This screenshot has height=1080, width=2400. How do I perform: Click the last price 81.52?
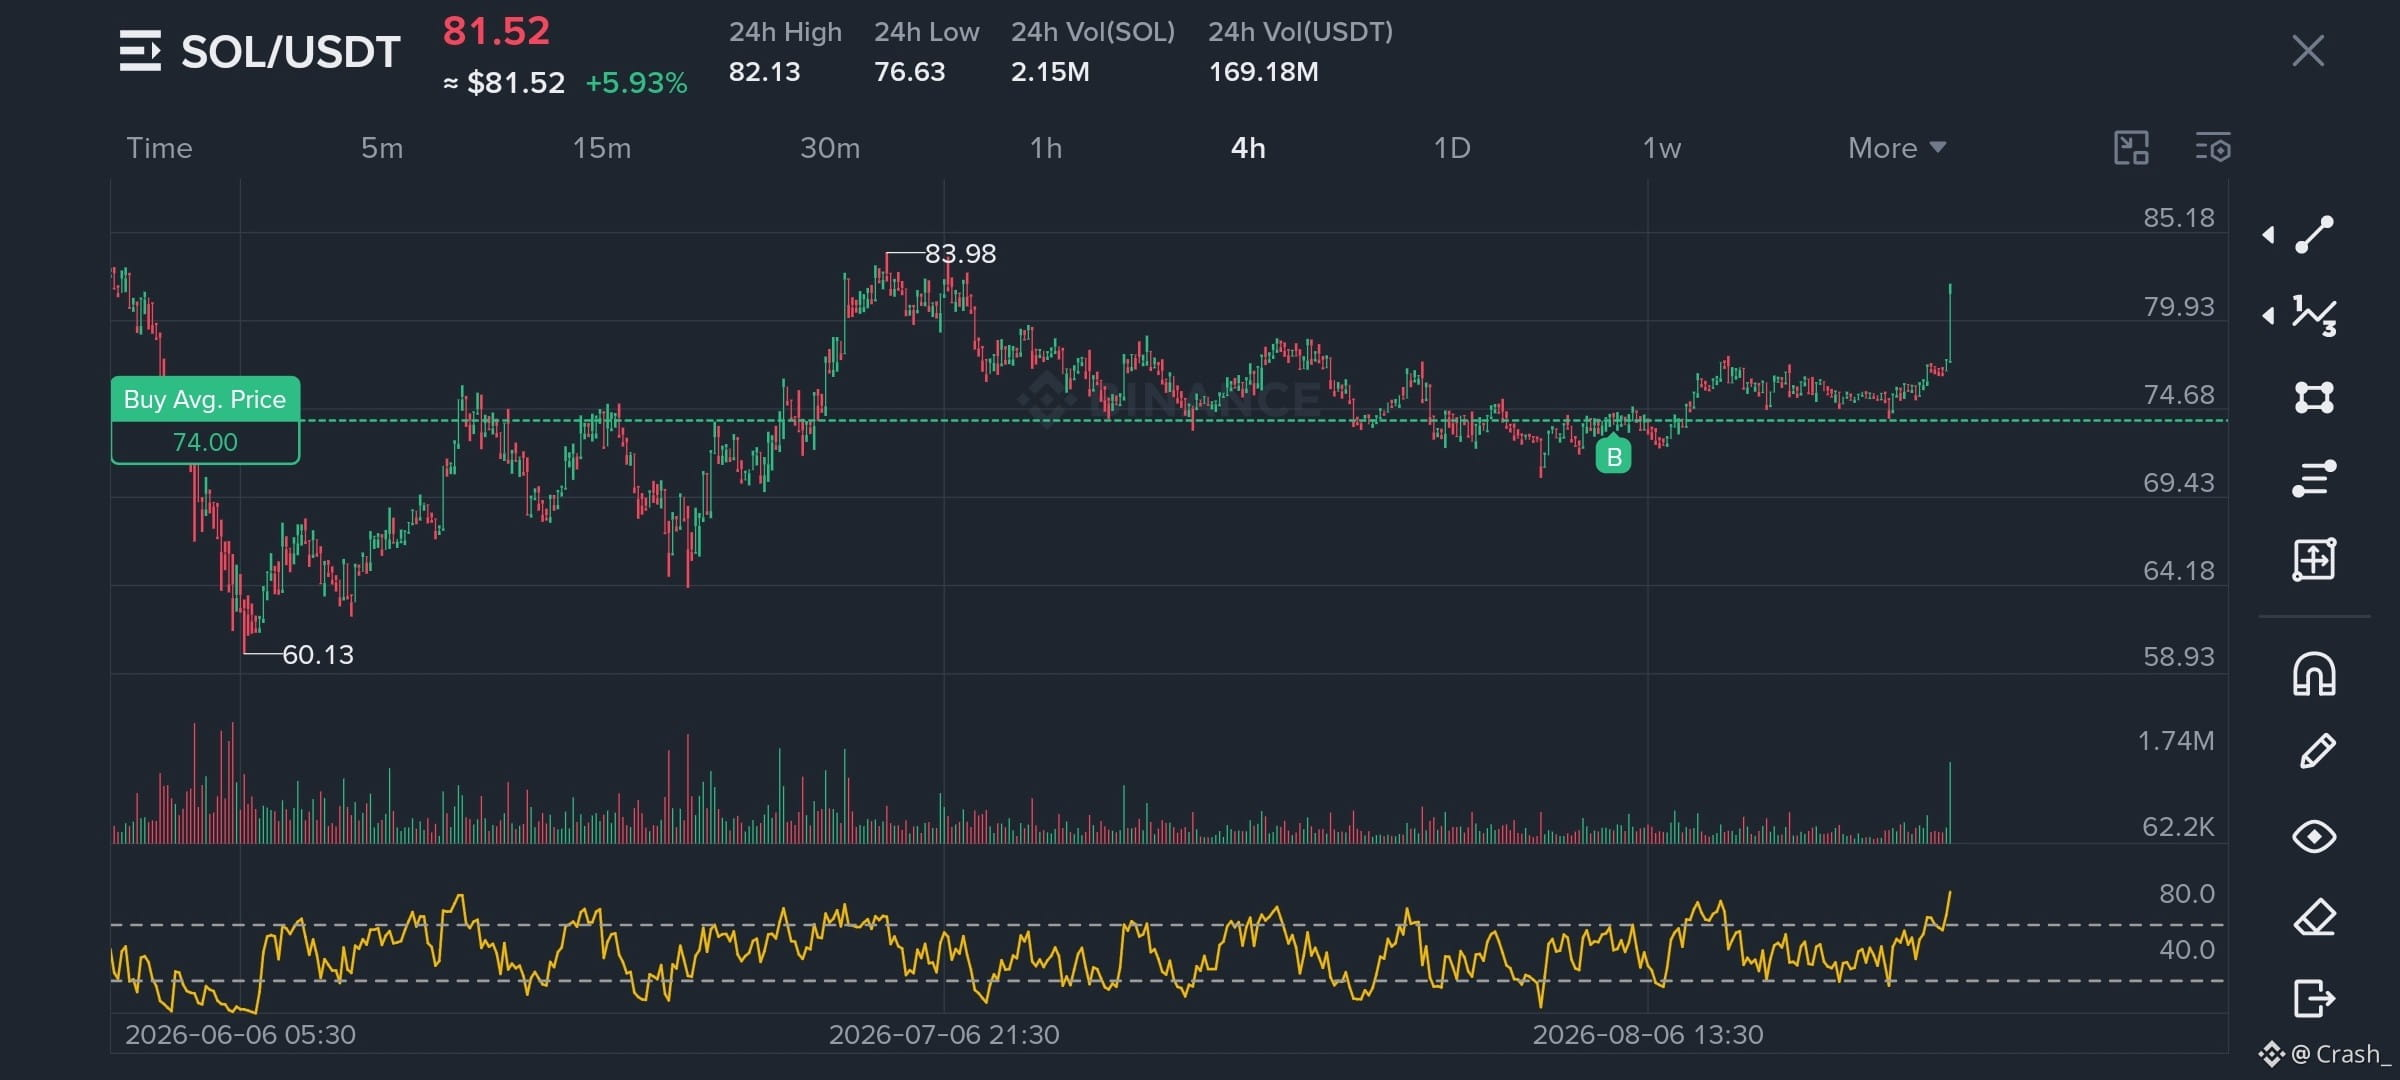496,31
